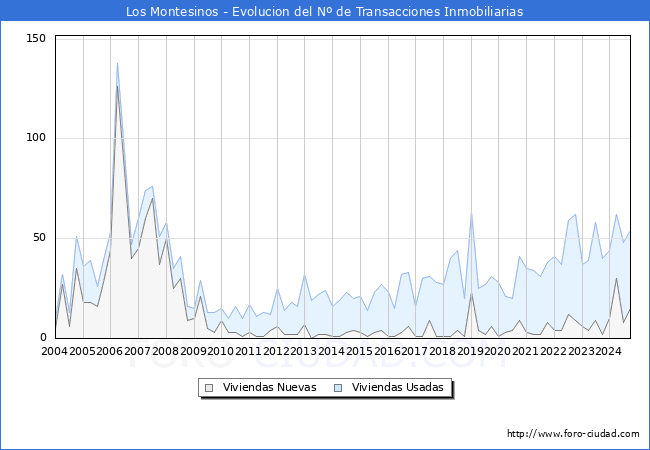650x450 pixels.
Task: Click the 2008 x-axis label
Action: coord(165,351)
